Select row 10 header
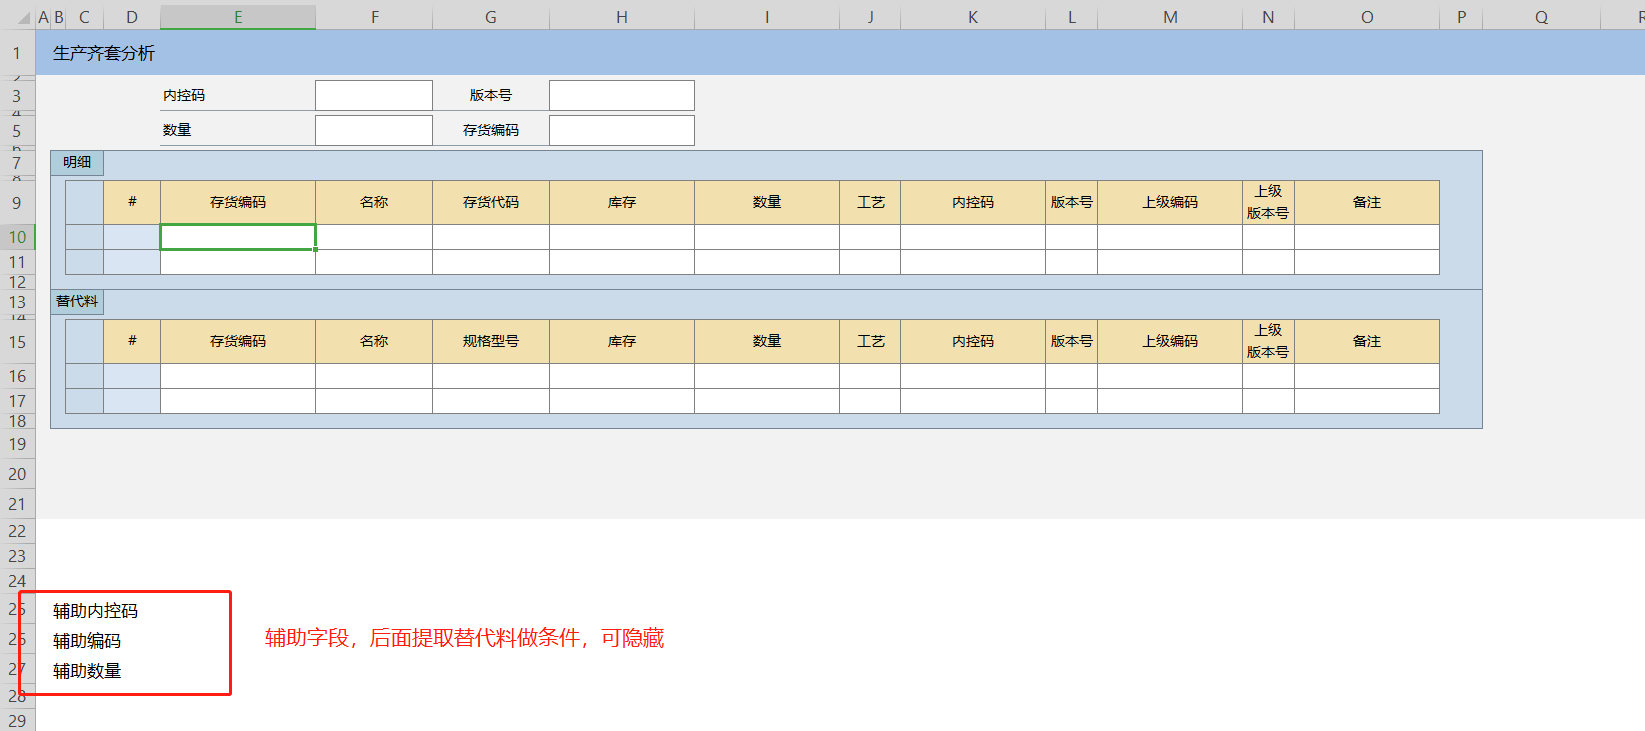 click(17, 237)
